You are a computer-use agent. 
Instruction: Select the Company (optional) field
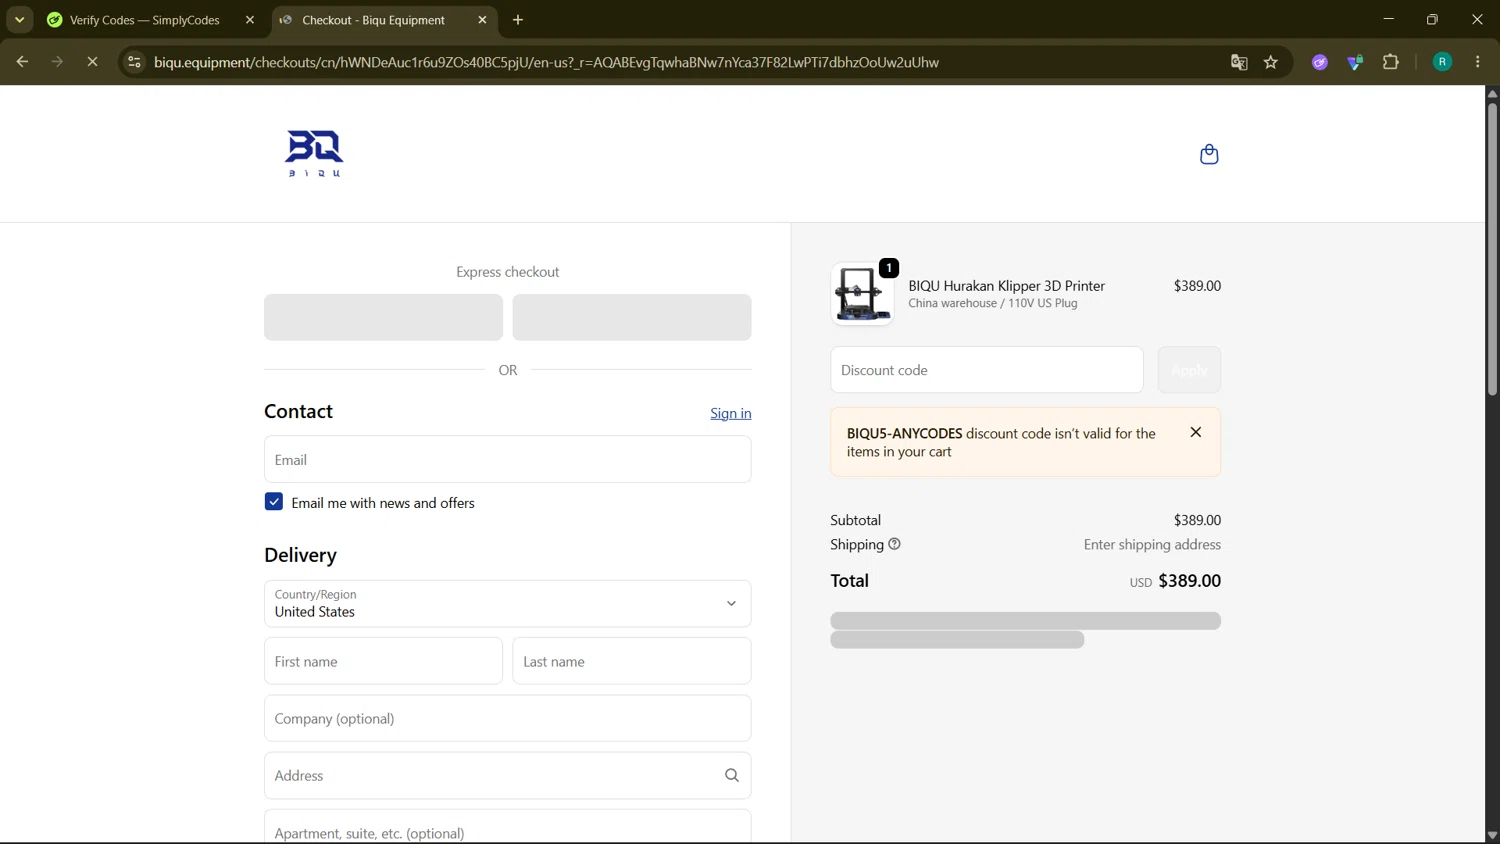pos(508,718)
